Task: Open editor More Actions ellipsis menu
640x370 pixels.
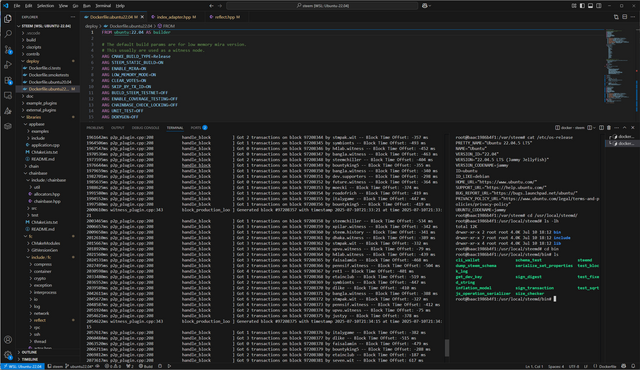Action: coord(633,17)
